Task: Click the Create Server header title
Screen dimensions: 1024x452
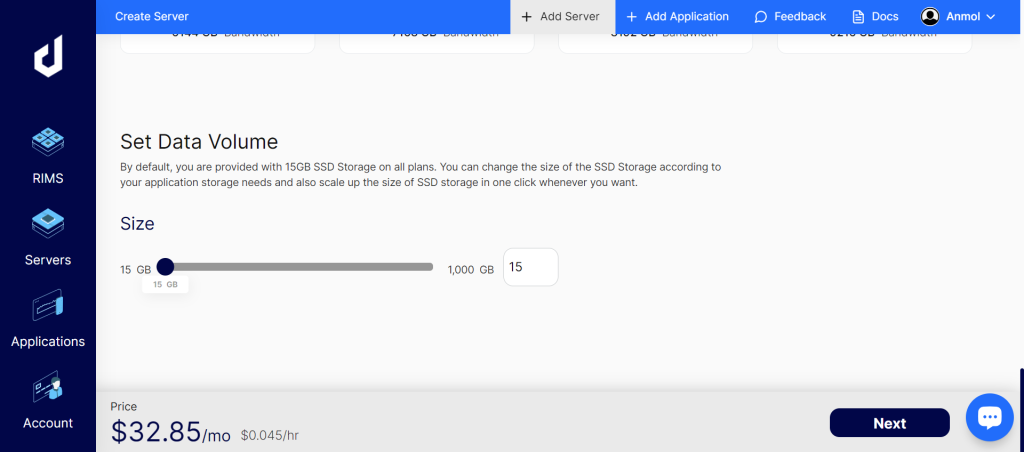Action: [x=151, y=17]
